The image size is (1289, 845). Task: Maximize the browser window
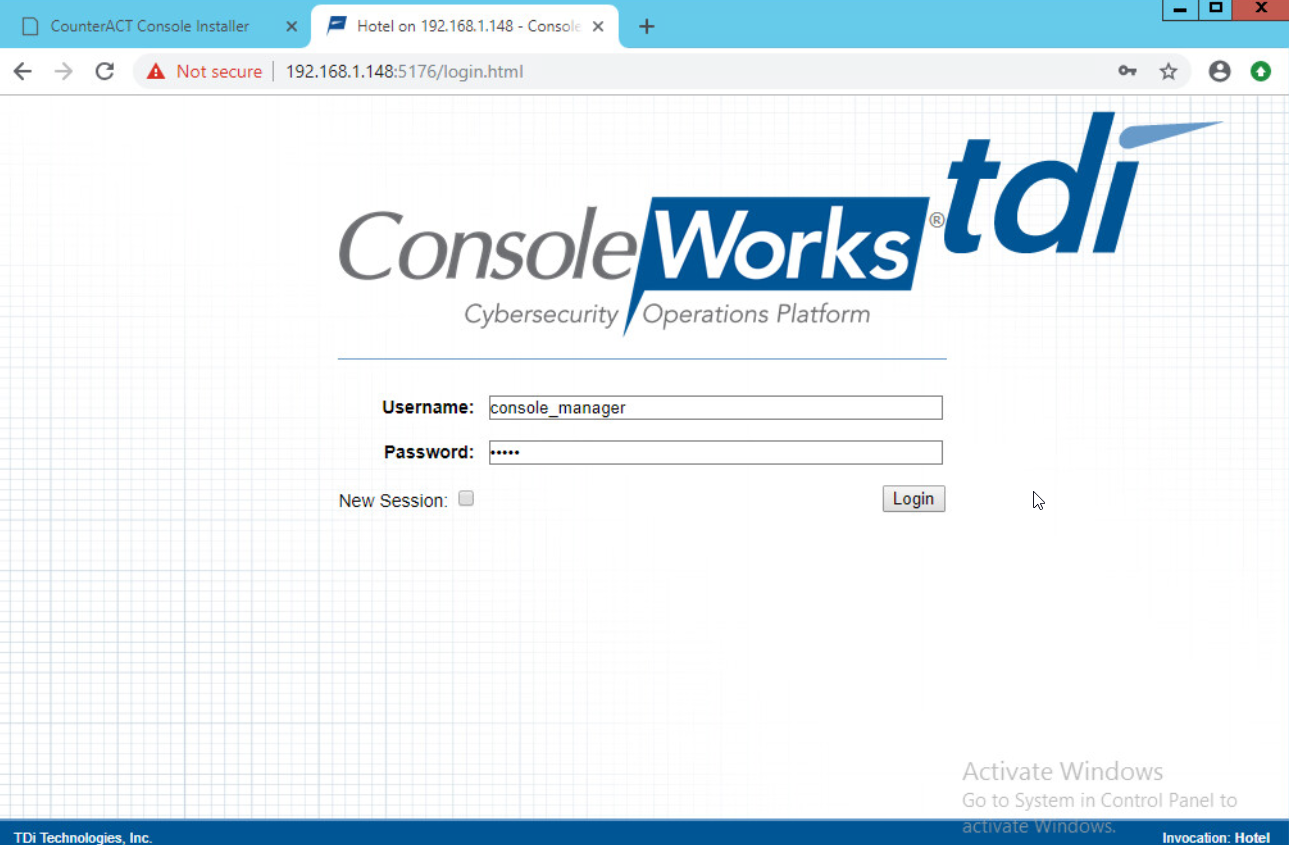pos(1216,9)
